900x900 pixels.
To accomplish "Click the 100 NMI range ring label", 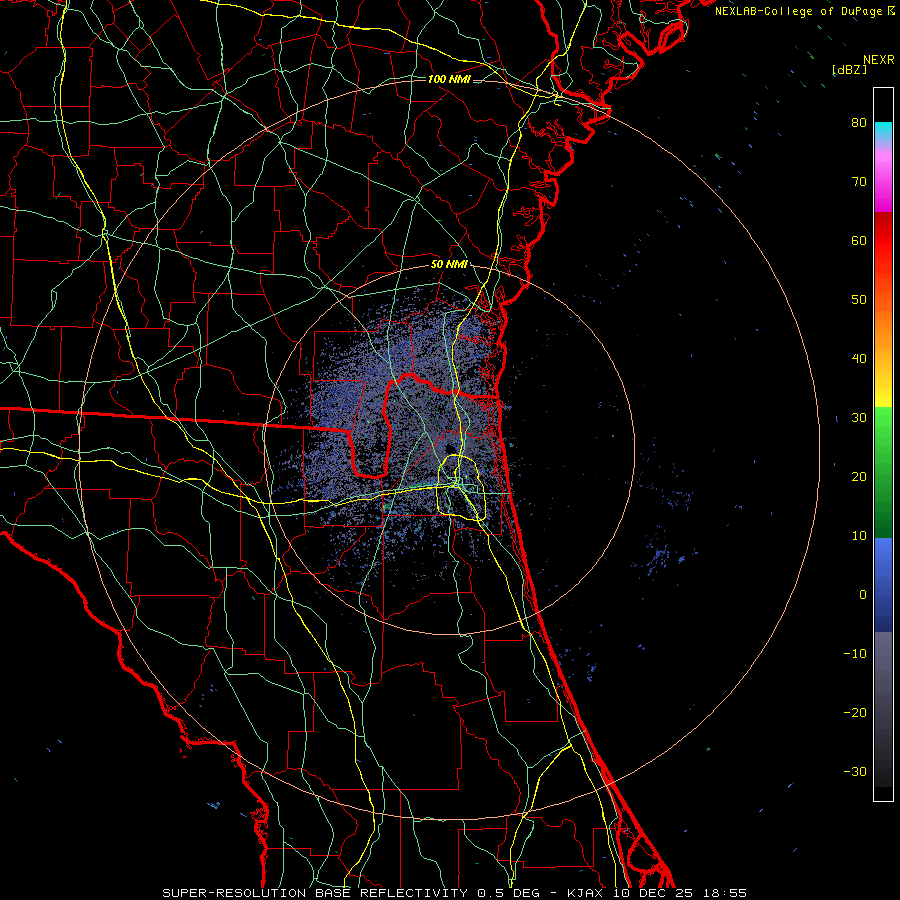I will pos(449,79).
